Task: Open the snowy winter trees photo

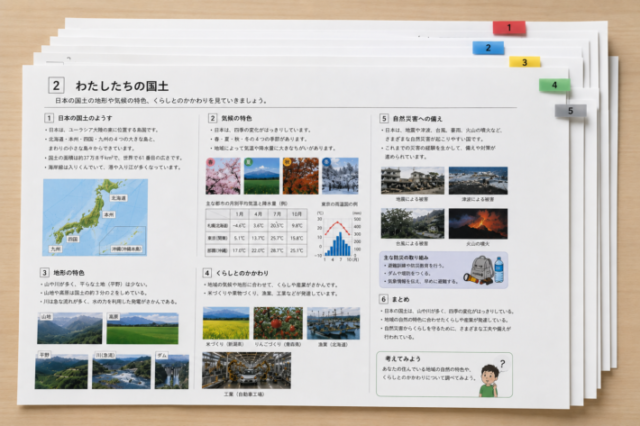Action: [340, 176]
